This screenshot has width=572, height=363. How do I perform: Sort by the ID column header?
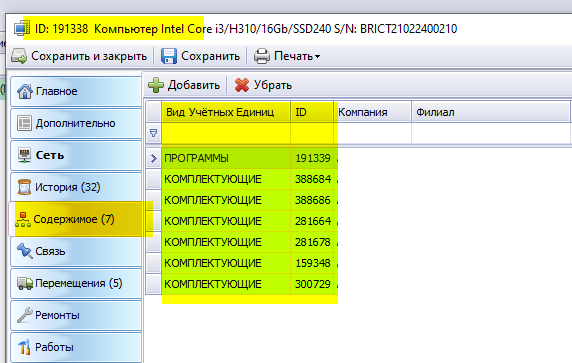pyautogui.click(x=312, y=112)
